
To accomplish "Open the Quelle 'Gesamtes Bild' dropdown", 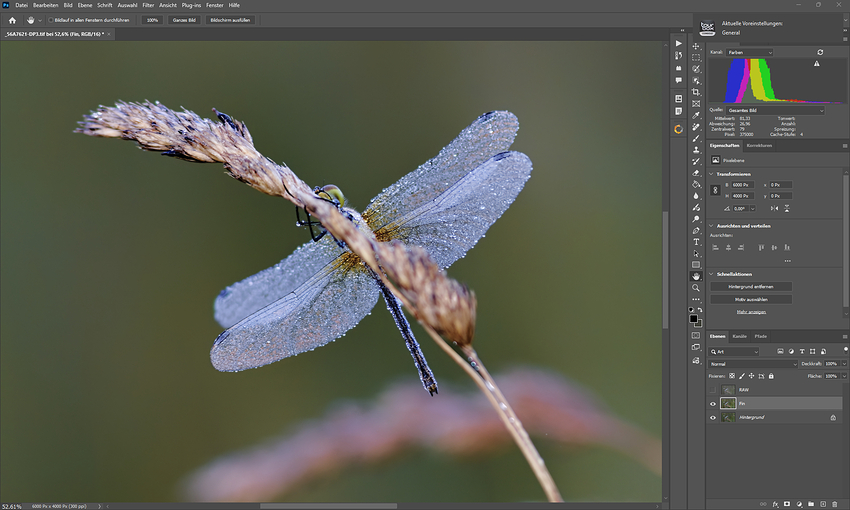I will click(x=775, y=110).
